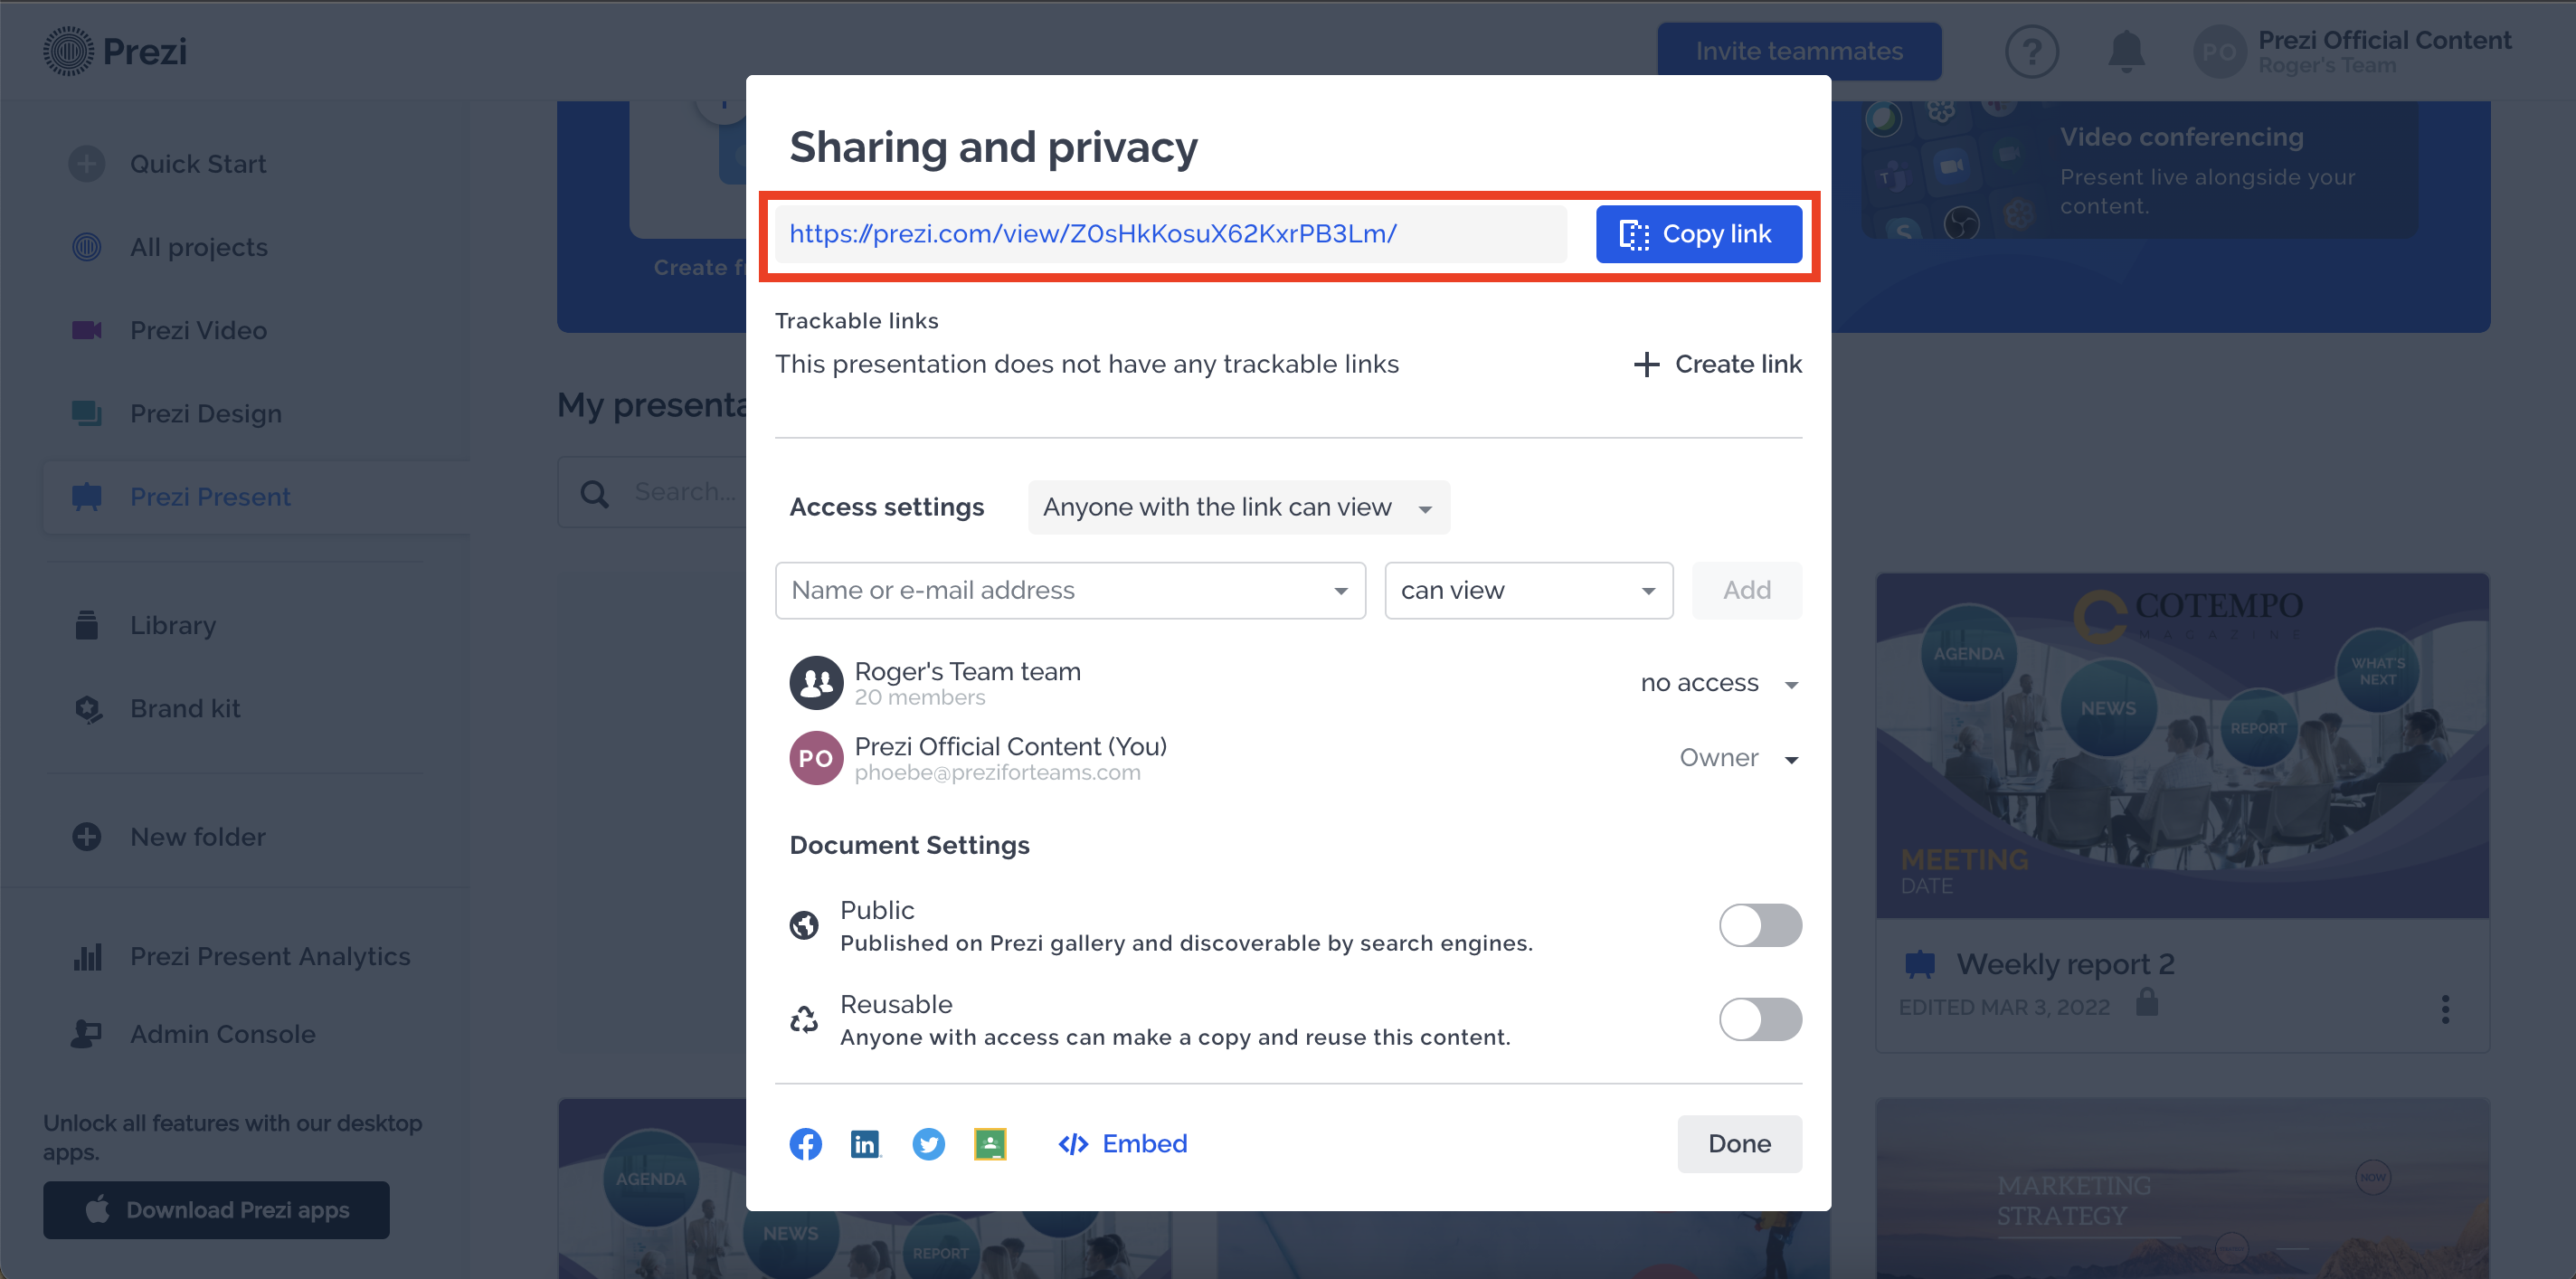Screen dimensions: 2576x1279
Task: Go to All projects
Action: 199,247
